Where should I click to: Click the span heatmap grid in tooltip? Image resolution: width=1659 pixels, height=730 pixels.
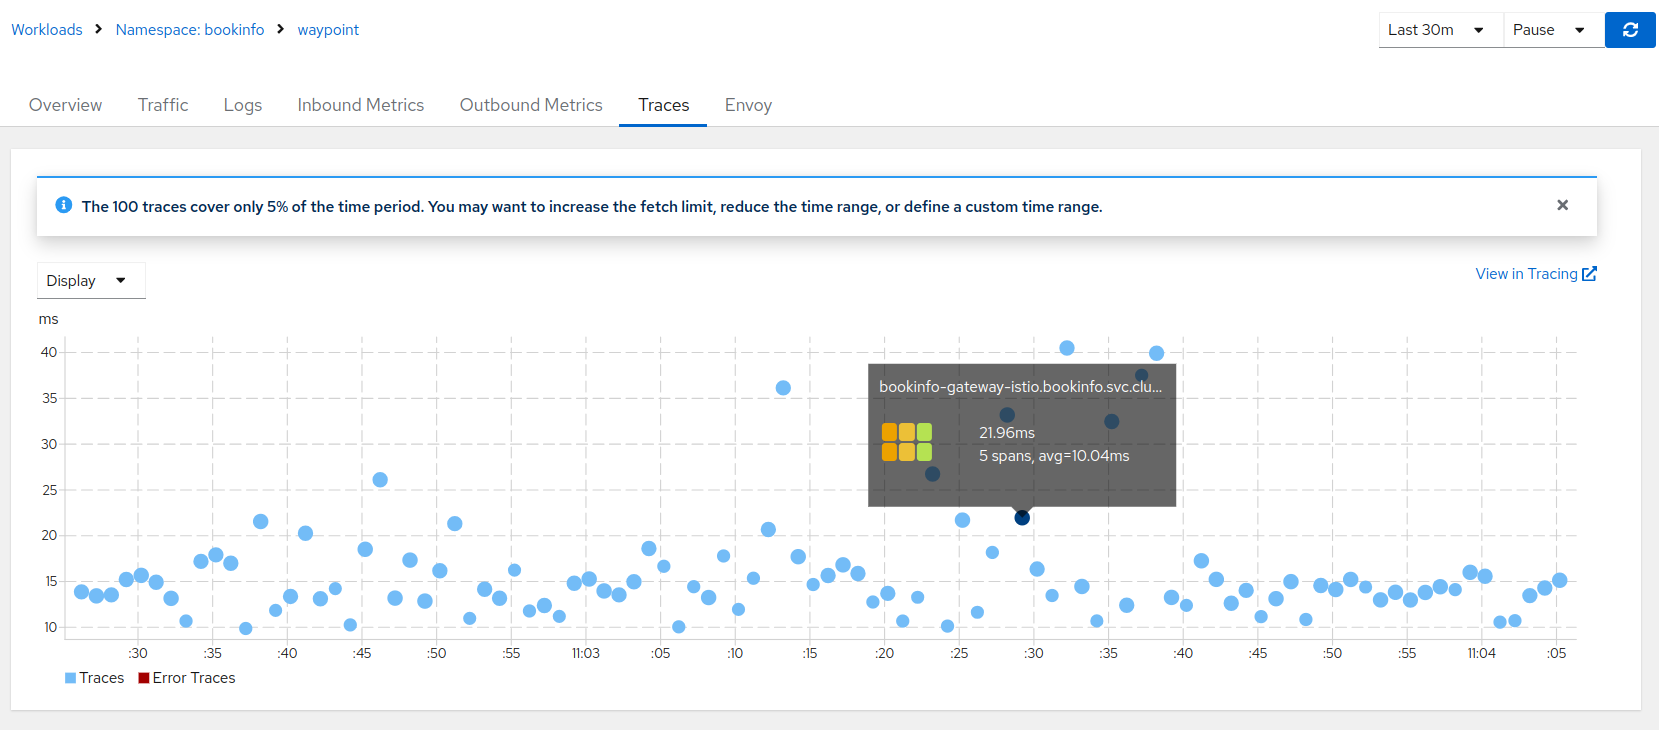906,442
